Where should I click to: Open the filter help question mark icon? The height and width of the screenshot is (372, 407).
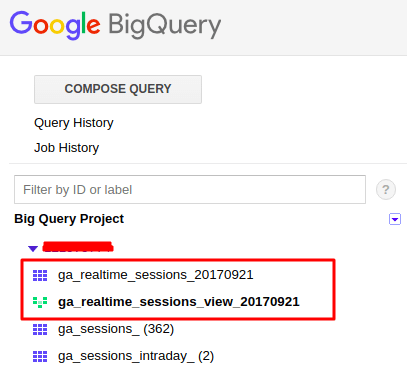(386, 190)
